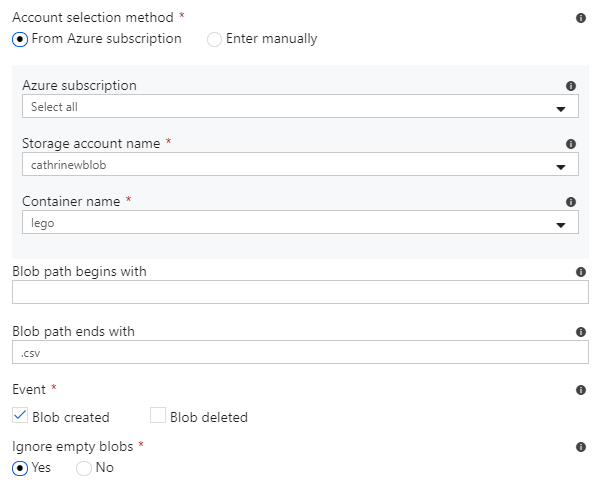
Task: Click the Blob created label text
Action: [71, 417]
